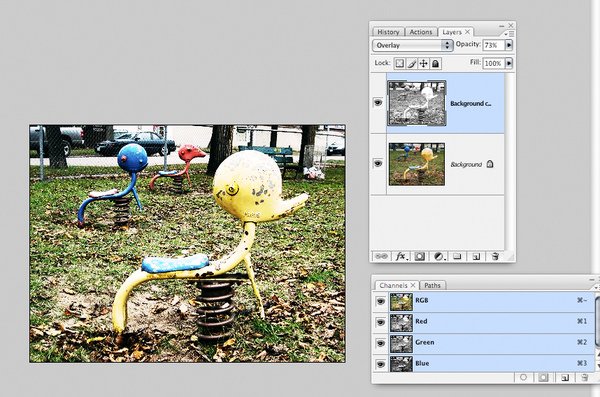Select the 'RGB' channel label
This screenshot has width=600, height=397.
click(422, 301)
